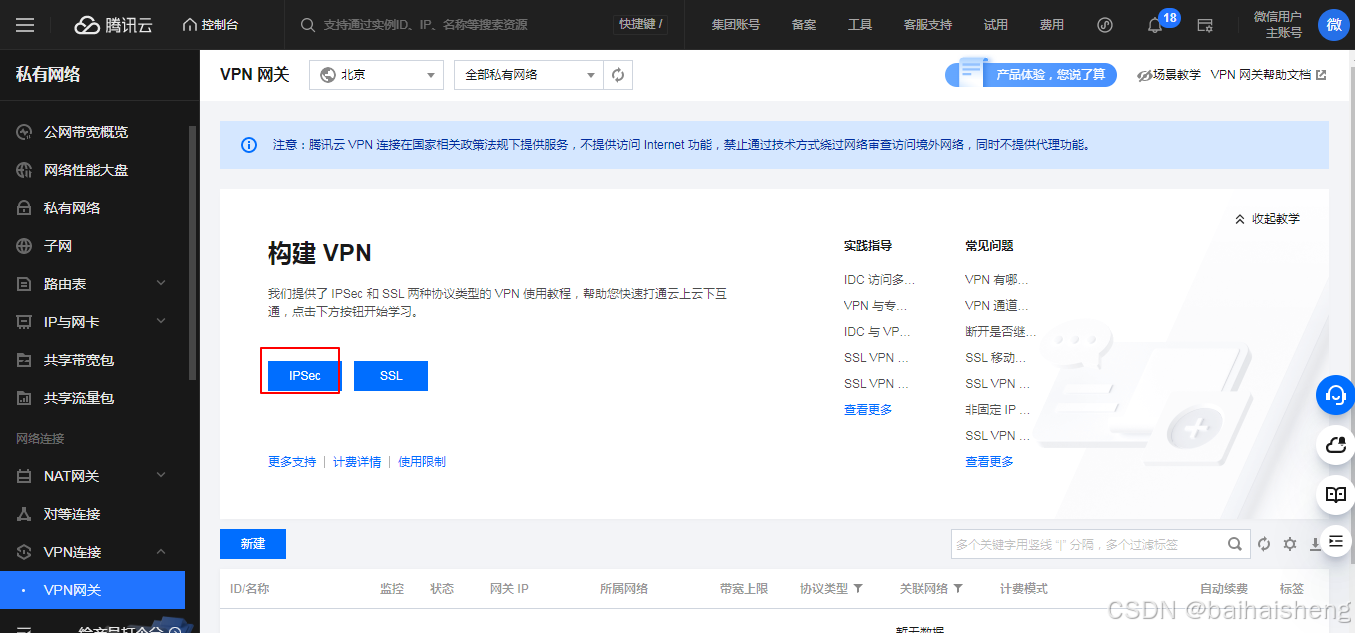1355x633 pixels.
Task: Open VPN 网关帮助文档 external link
Action: tap(1268, 74)
